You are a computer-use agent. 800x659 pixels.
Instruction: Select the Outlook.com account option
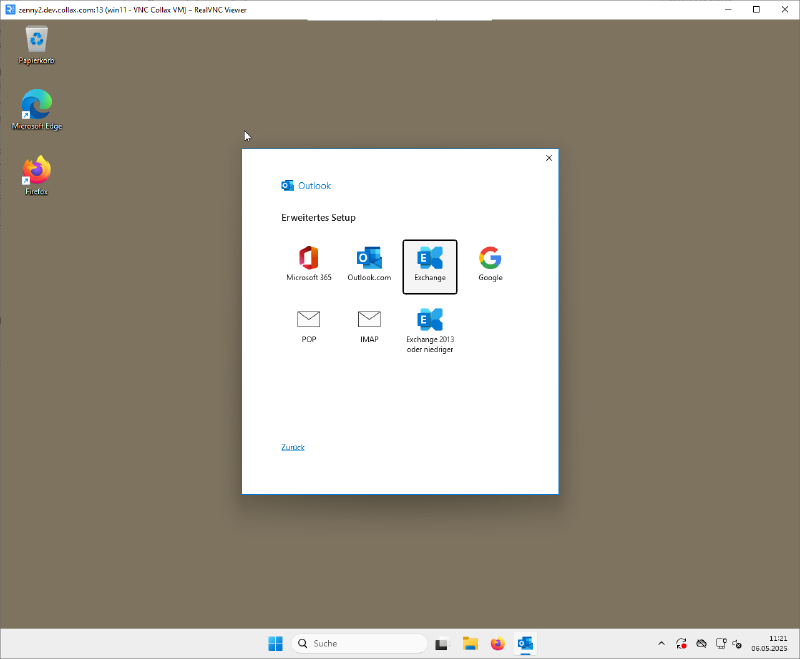tap(369, 264)
